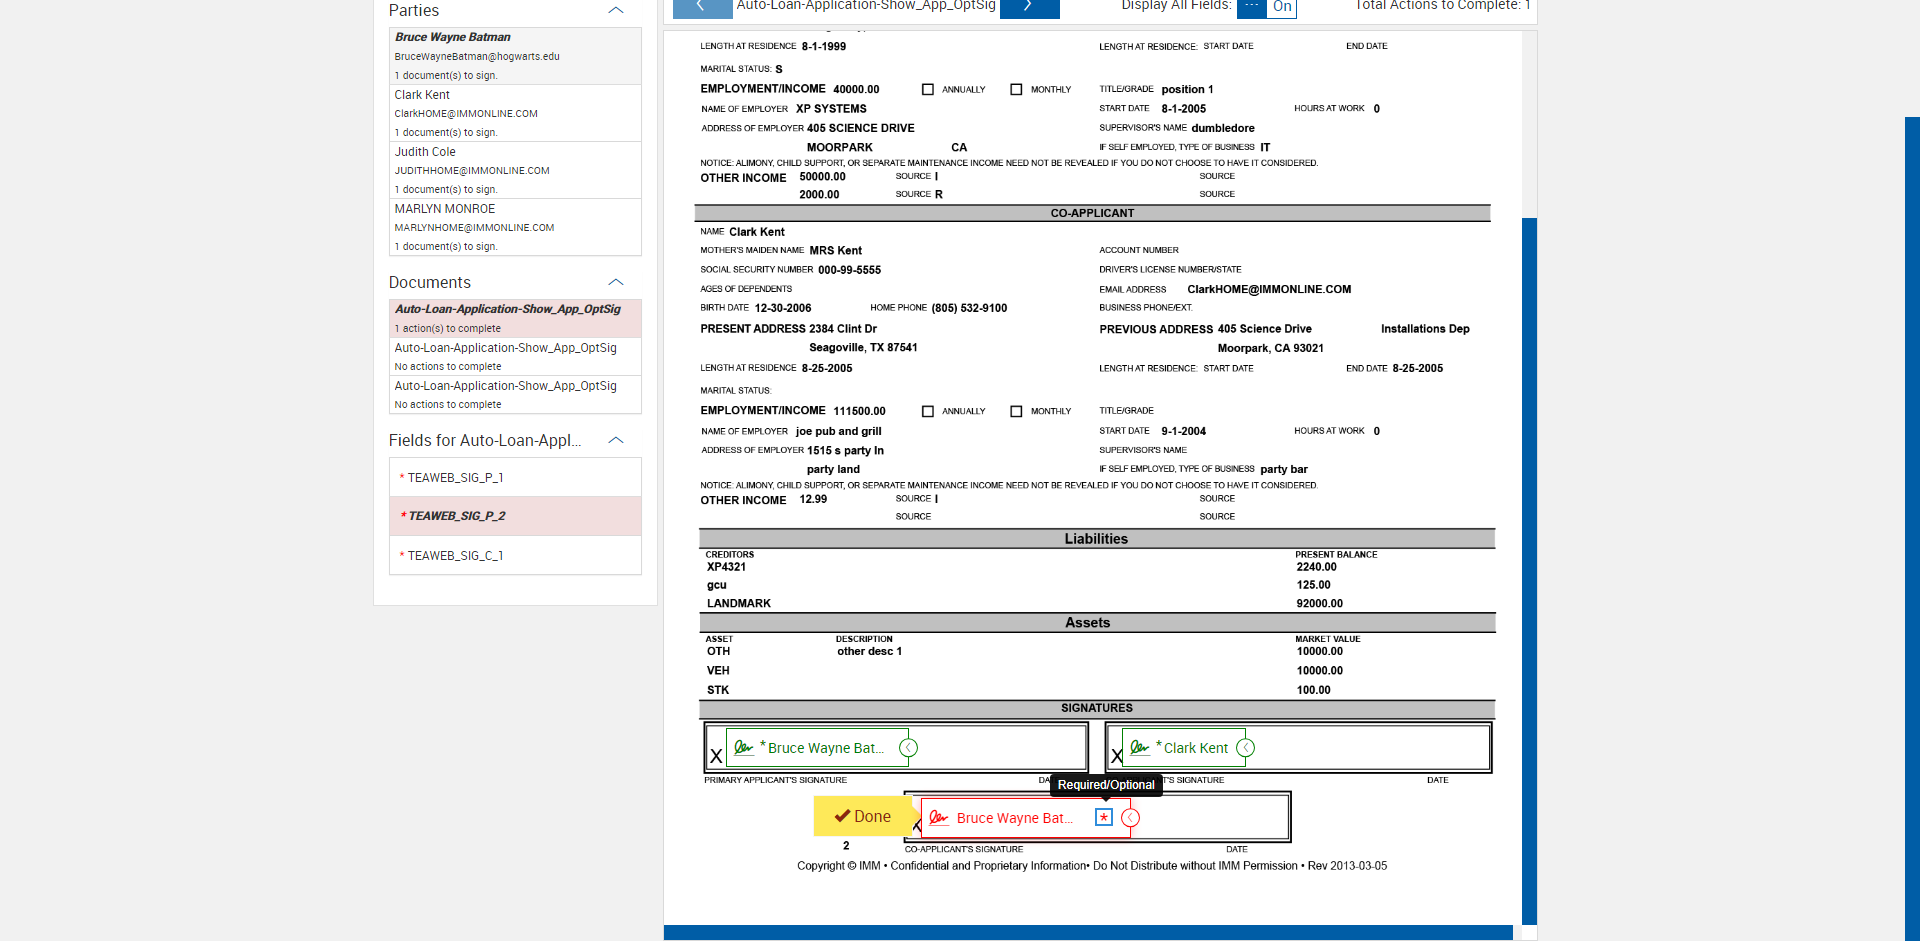Click the red circle arrow on the co-applicant signature field

1131,818
